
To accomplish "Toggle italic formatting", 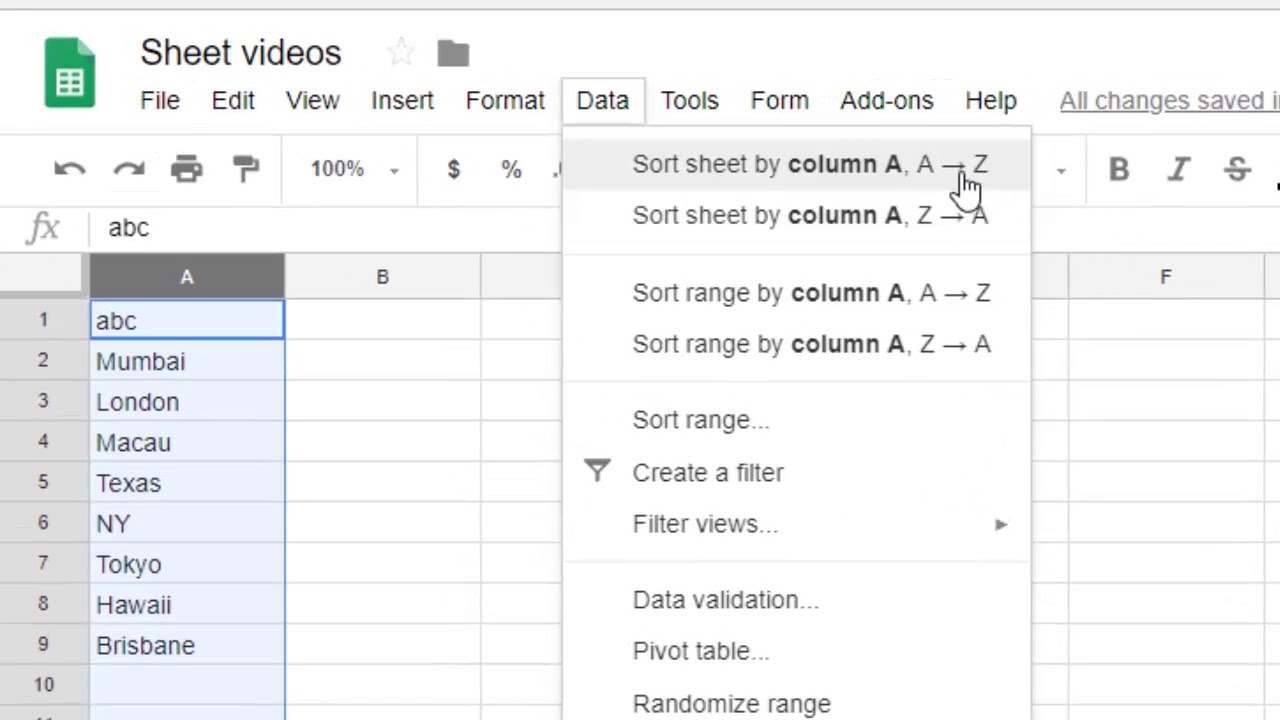I will coord(1178,168).
